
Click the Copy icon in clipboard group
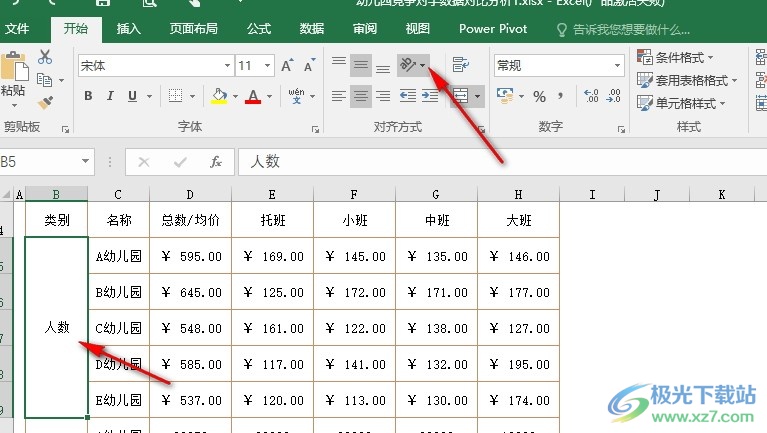click(45, 80)
